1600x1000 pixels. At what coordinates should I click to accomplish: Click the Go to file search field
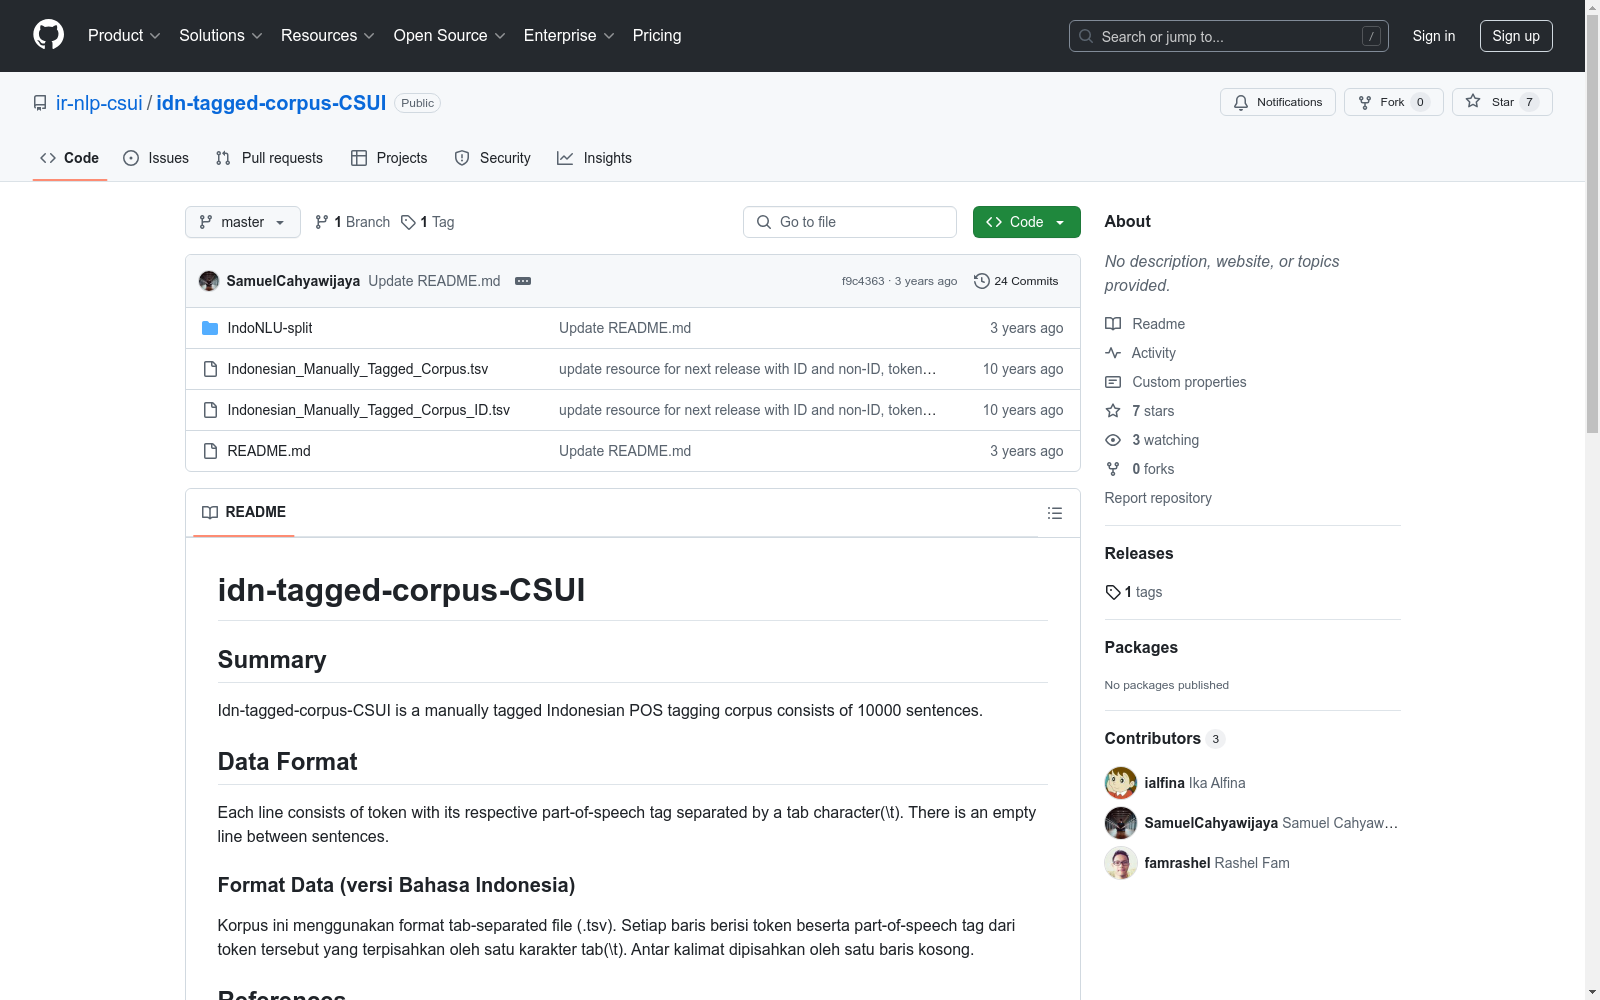[850, 222]
